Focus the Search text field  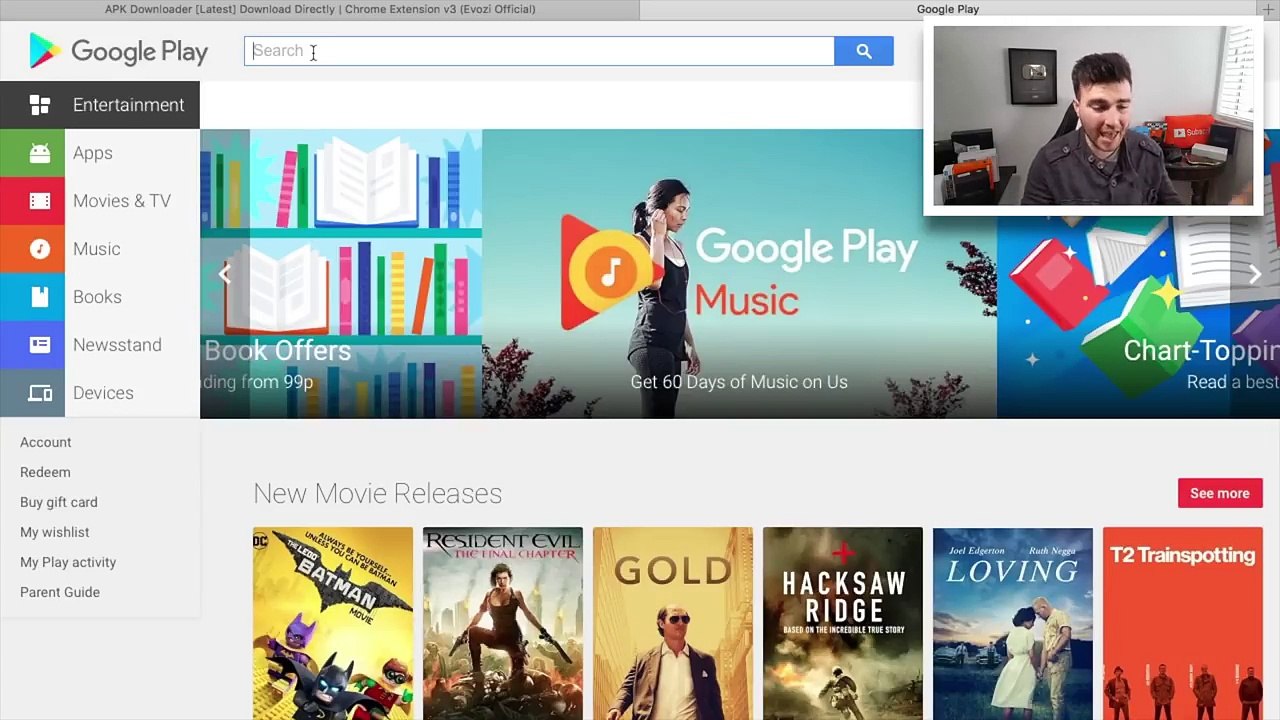pyautogui.click(x=539, y=51)
